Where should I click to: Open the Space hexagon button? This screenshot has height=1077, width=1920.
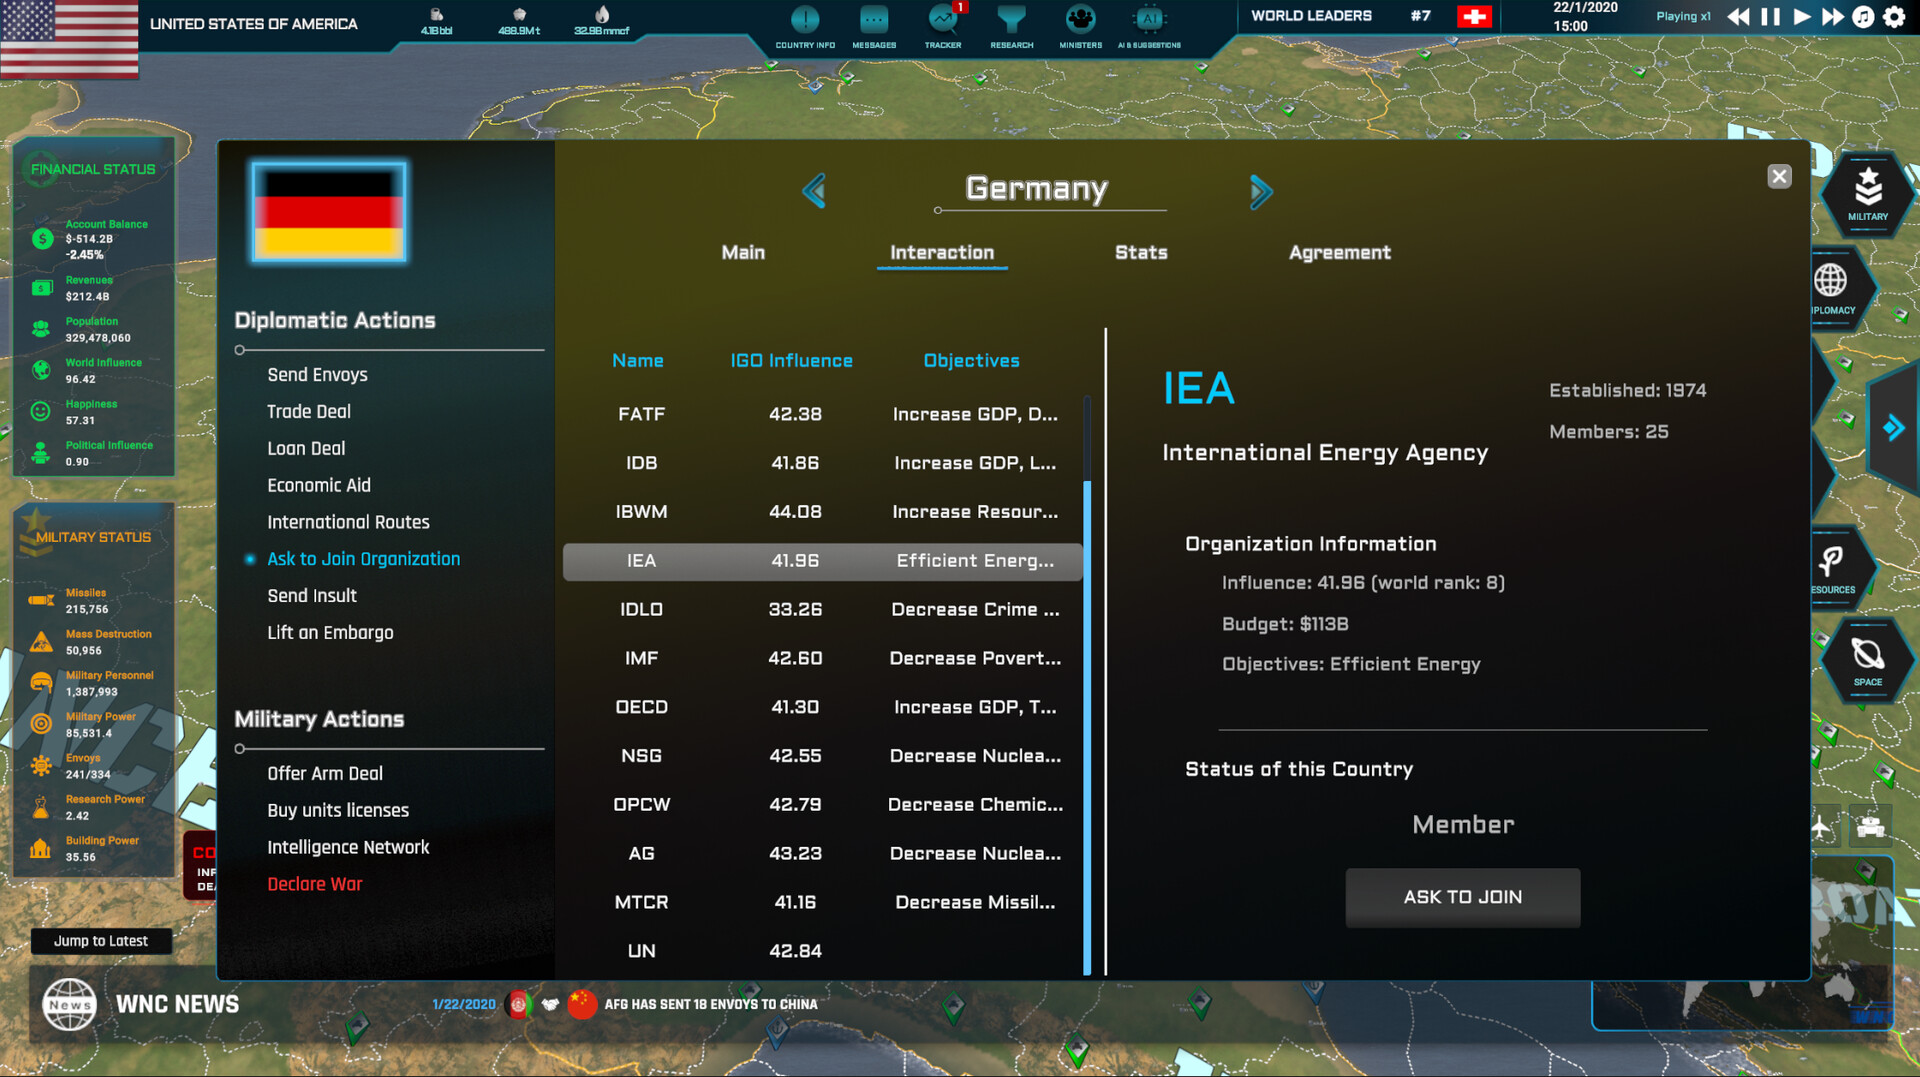(x=1867, y=661)
